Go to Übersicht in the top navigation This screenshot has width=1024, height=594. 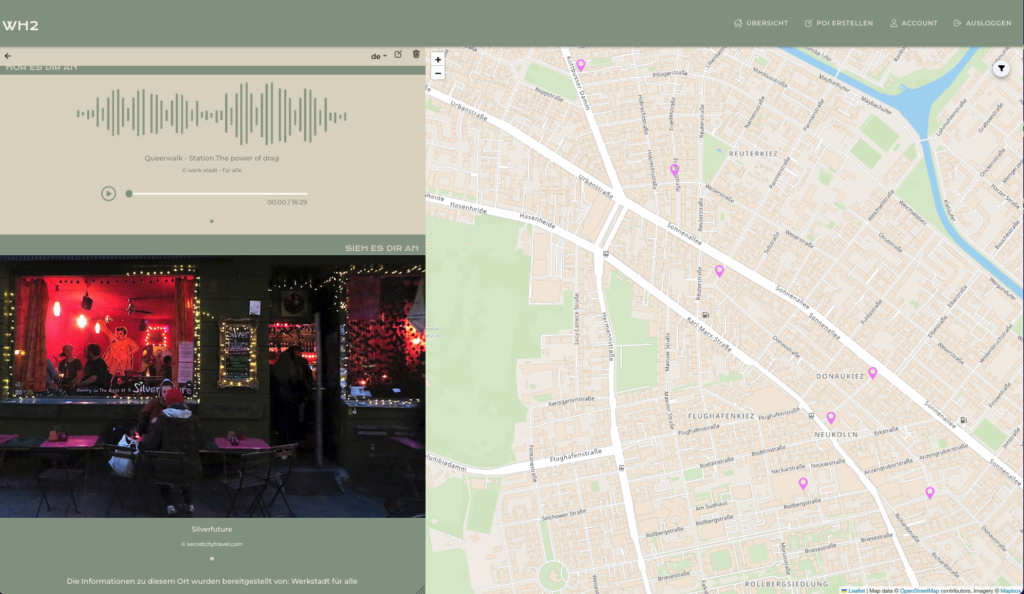(761, 23)
